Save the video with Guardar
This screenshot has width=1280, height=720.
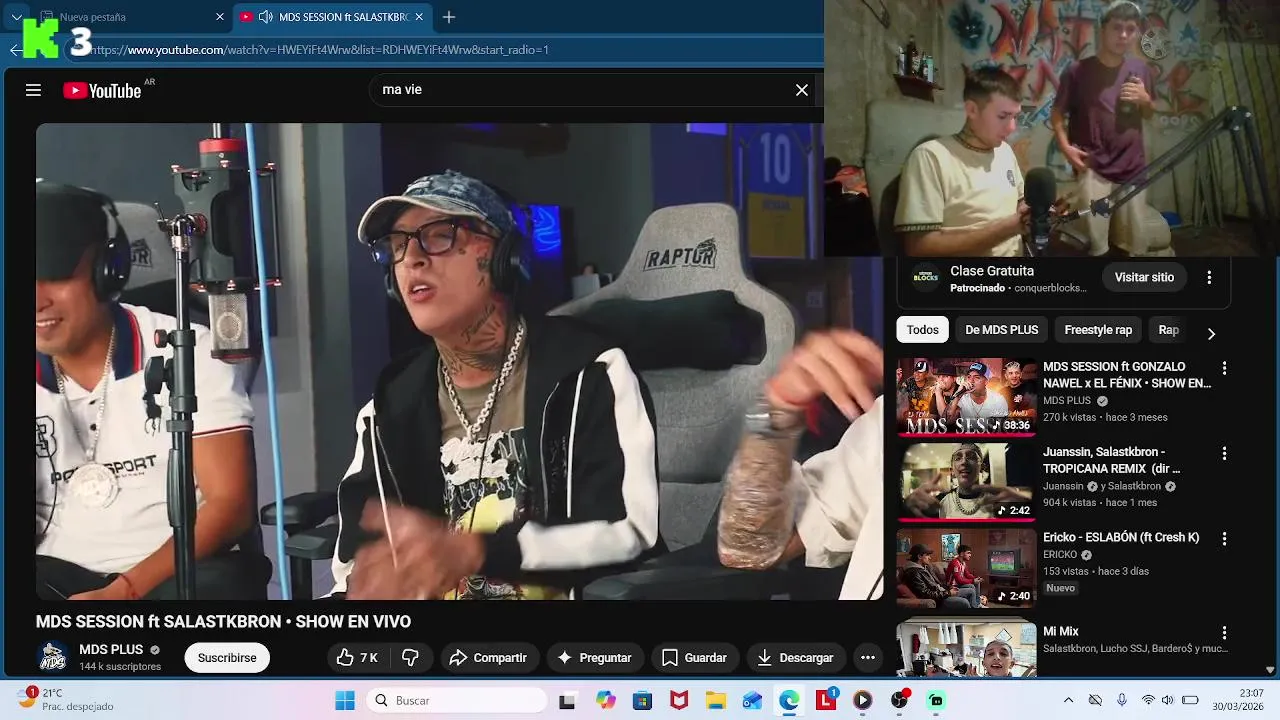(694, 657)
